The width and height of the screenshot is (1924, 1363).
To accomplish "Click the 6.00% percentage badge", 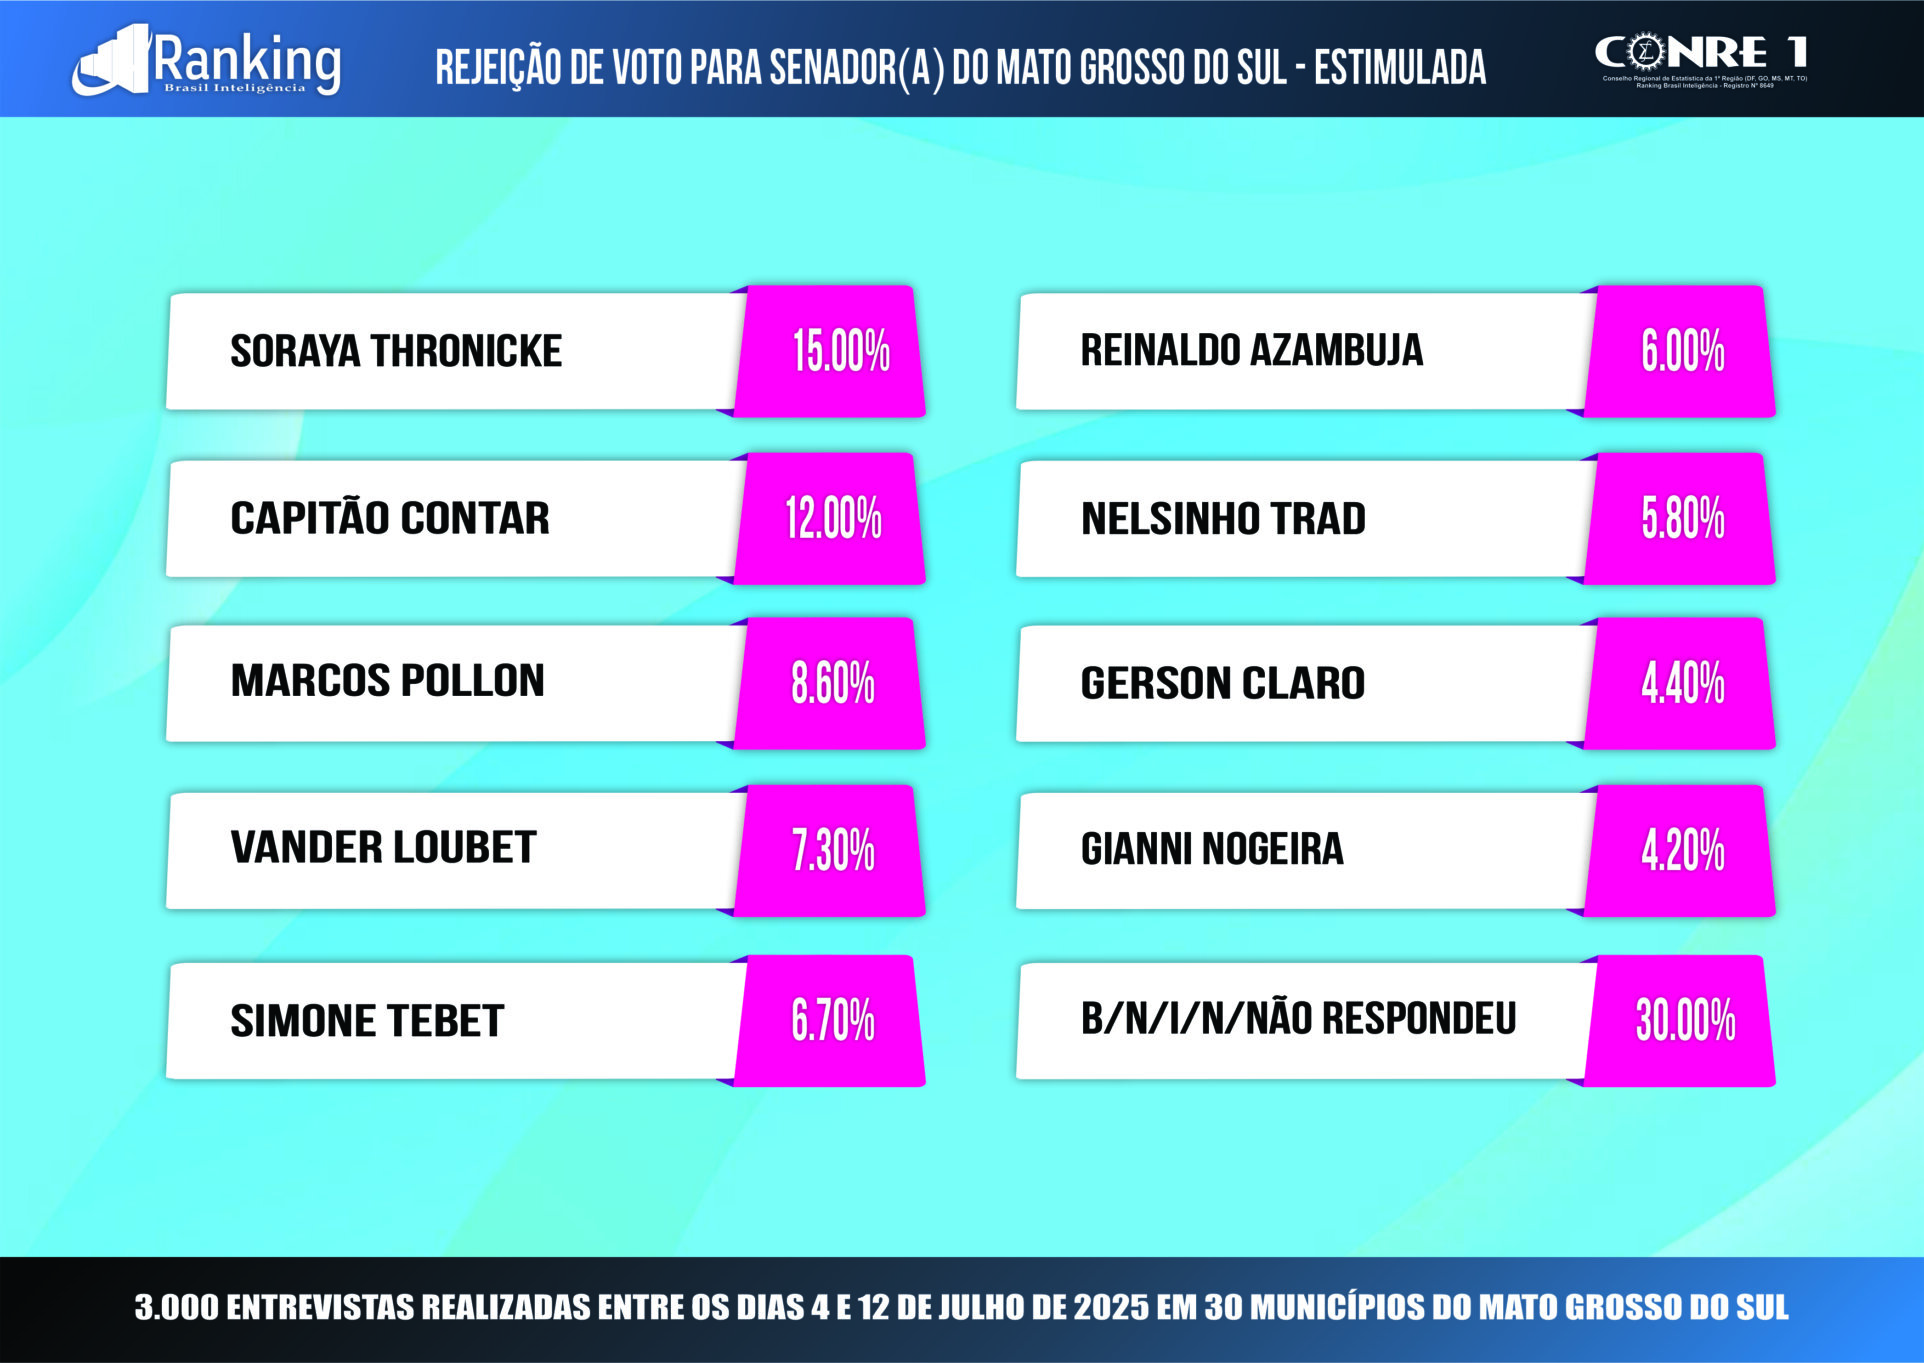I will click(x=1680, y=351).
